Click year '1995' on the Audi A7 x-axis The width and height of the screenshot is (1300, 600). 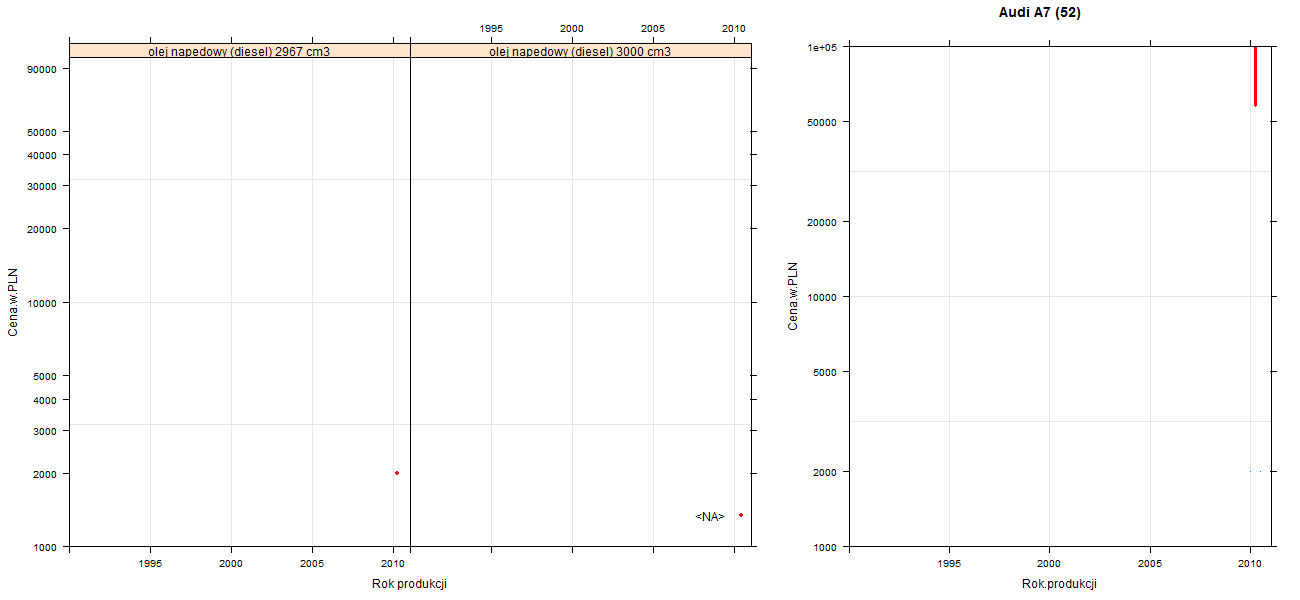(x=950, y=564)
